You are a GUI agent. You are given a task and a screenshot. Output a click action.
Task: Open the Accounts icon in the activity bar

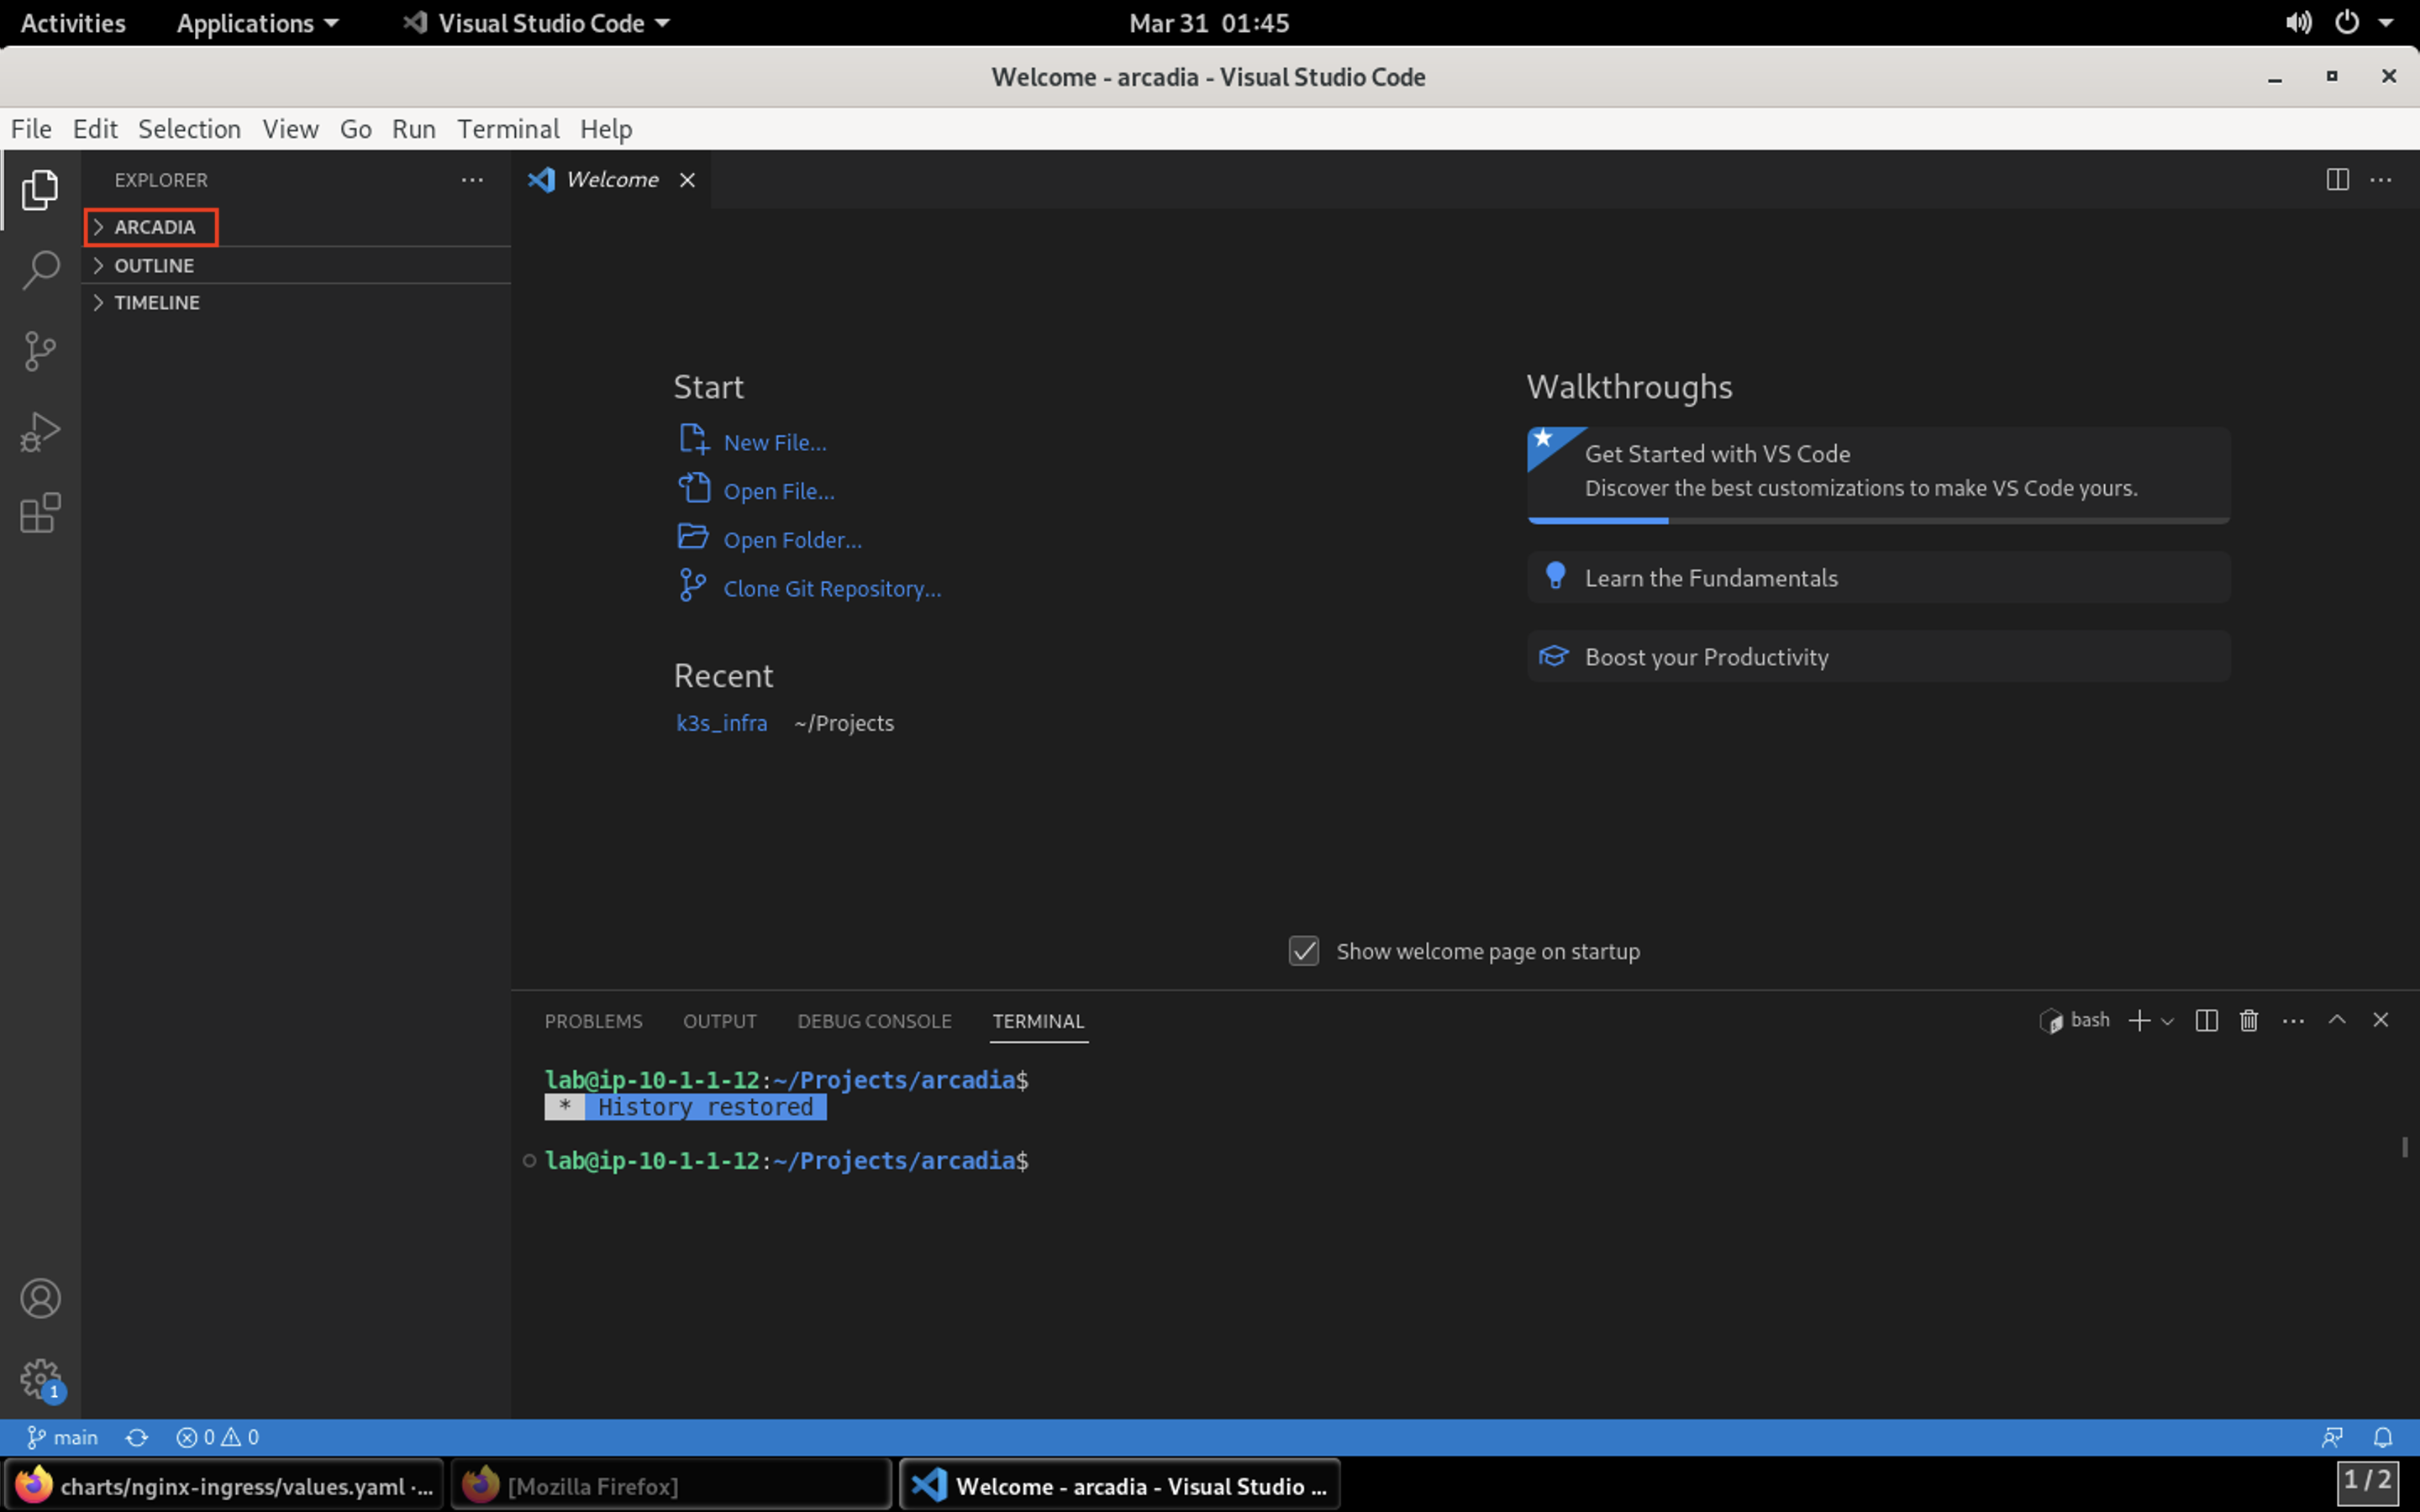(x=40, y=1298)
